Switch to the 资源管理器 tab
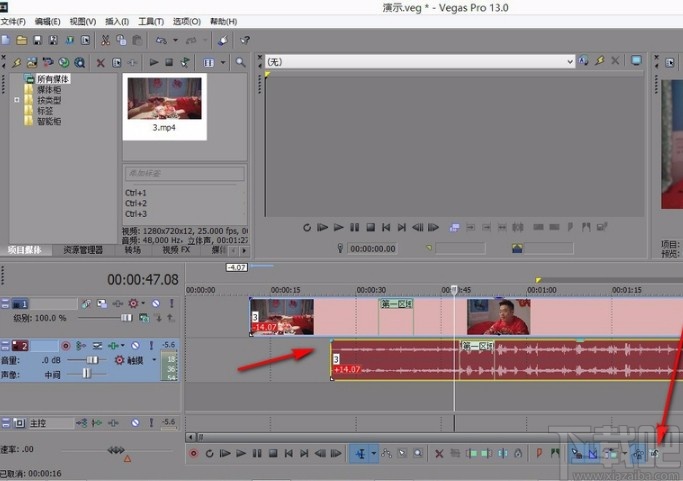This screenshot has height=481, width=683. click(x=83, y=250)
